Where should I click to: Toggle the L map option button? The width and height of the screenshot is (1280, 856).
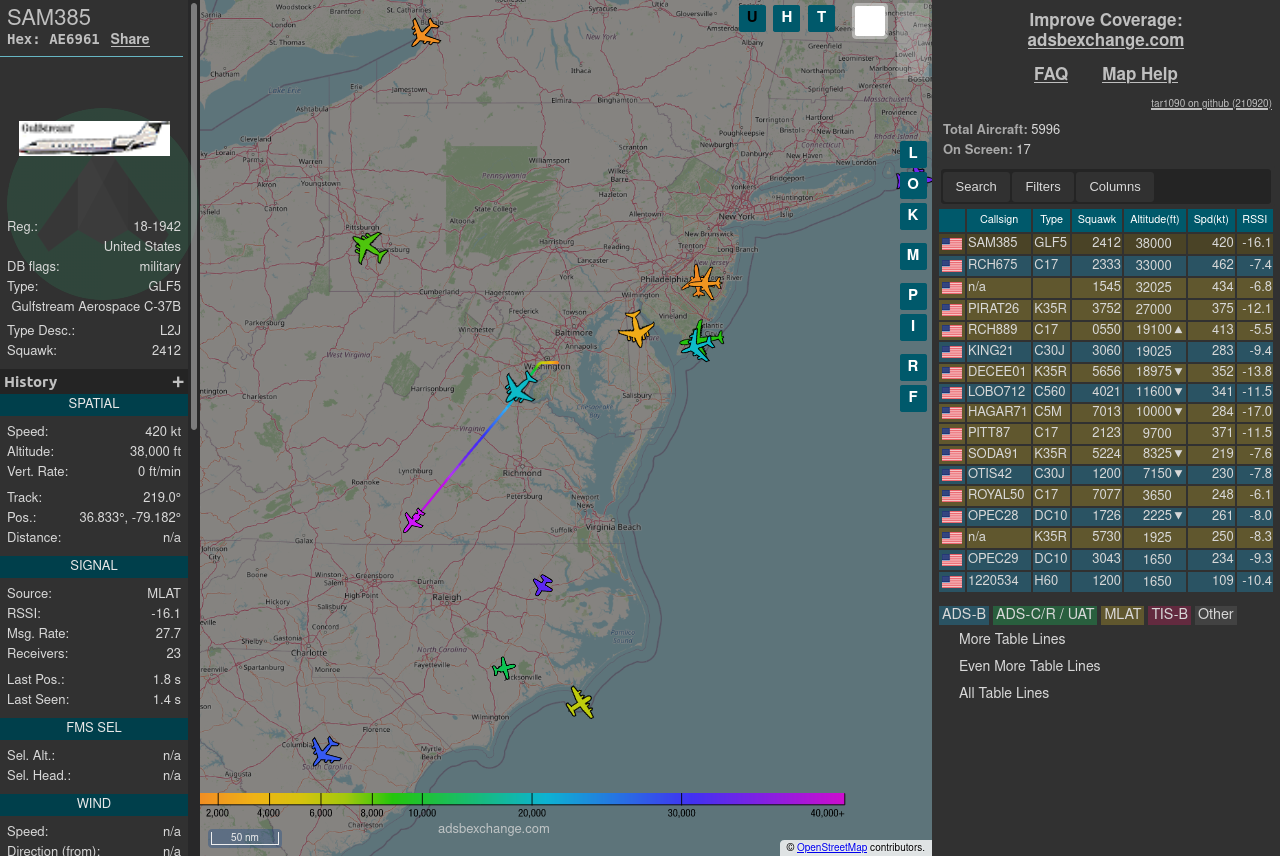click(913, 154)
